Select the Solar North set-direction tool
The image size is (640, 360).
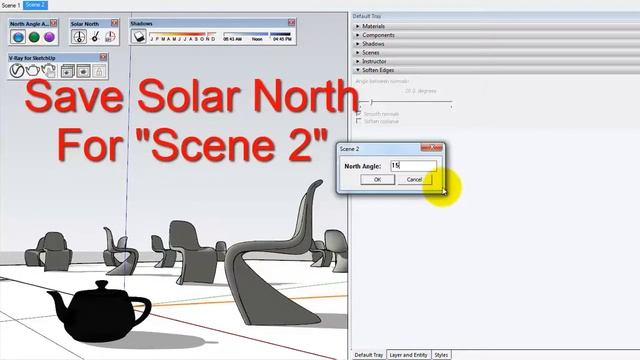[x=95, y=37]
